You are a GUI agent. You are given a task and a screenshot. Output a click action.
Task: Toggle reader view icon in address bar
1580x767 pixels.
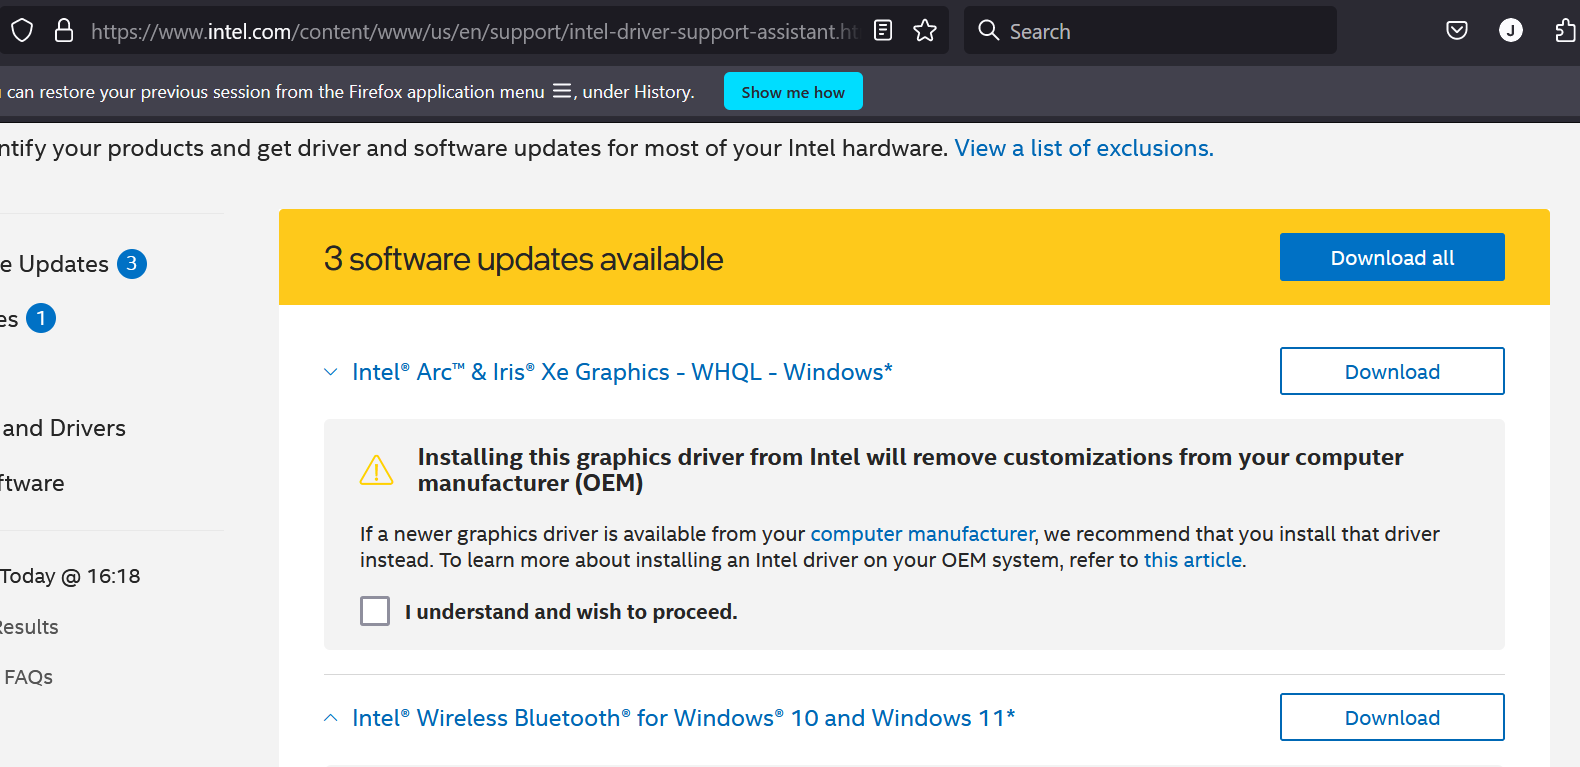883,31
